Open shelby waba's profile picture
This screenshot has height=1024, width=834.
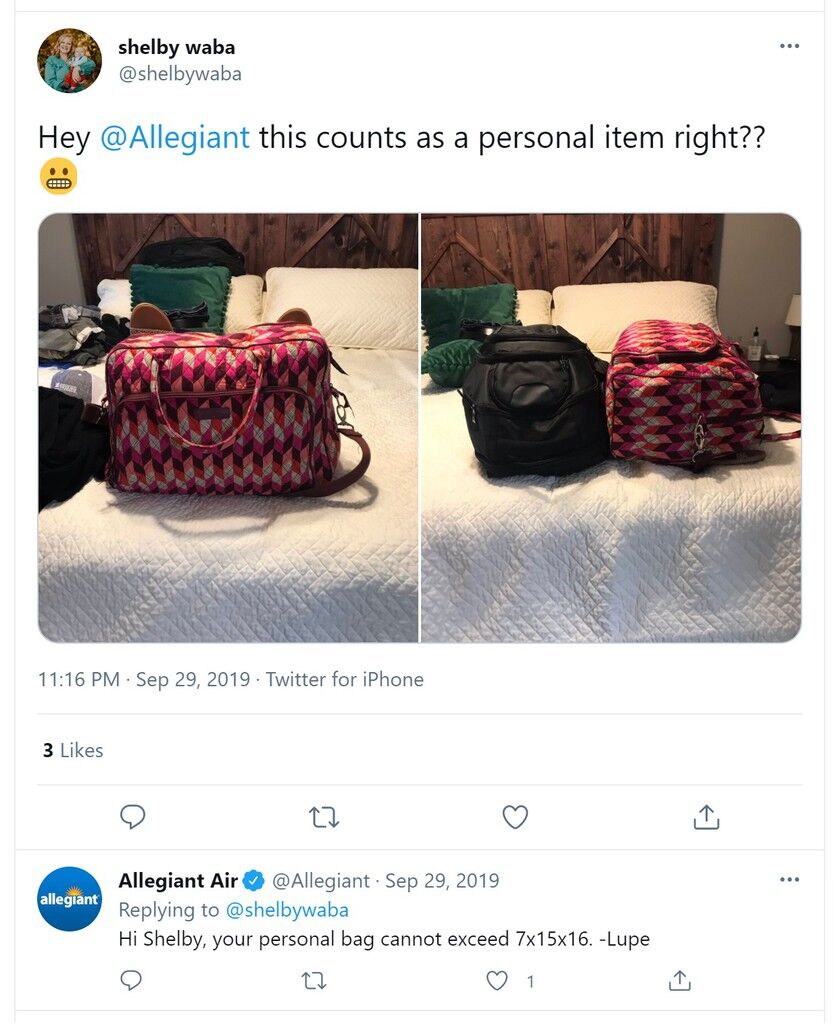coord(69,60)
